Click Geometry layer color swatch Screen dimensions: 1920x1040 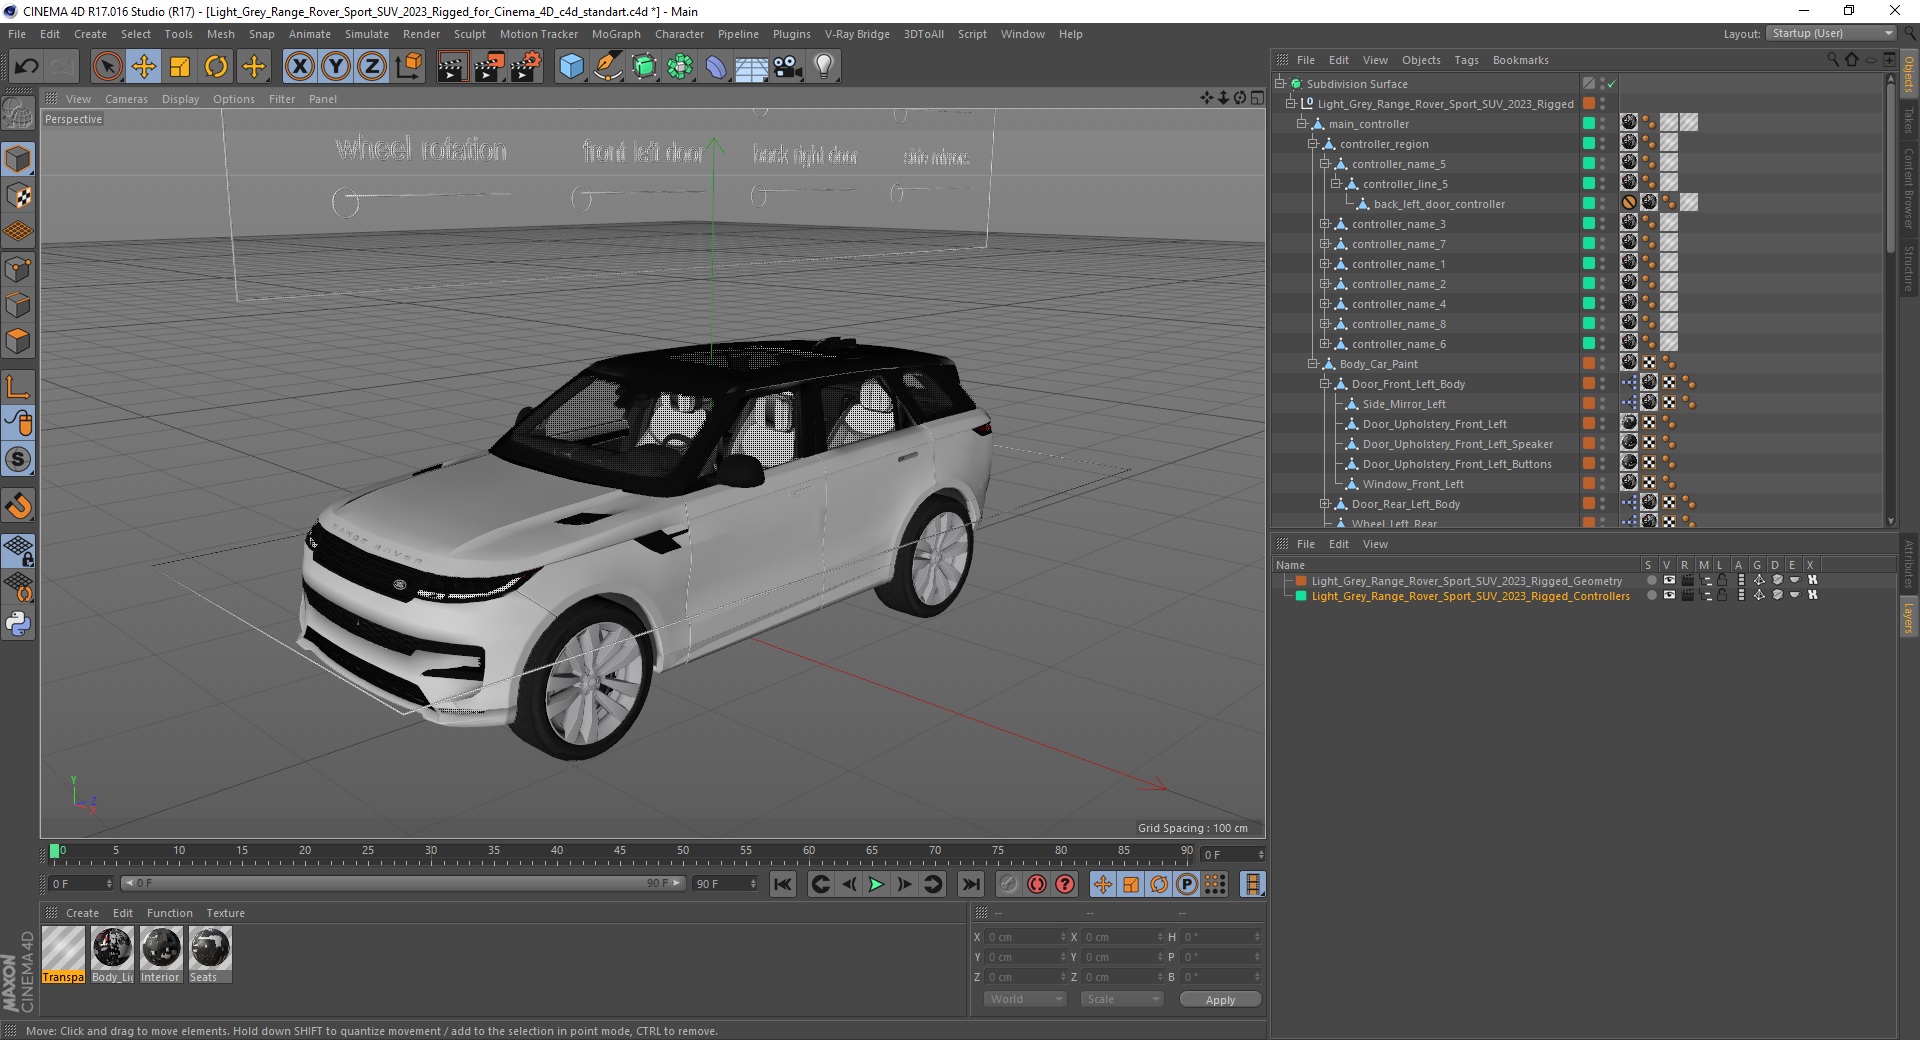coord(1301,581)
